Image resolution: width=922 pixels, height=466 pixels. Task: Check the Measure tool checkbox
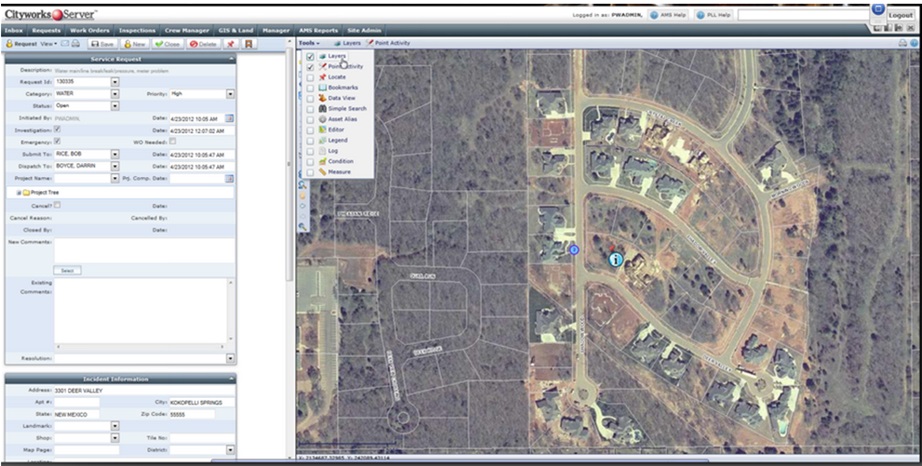pyautogui.click(x=310, y=172)
